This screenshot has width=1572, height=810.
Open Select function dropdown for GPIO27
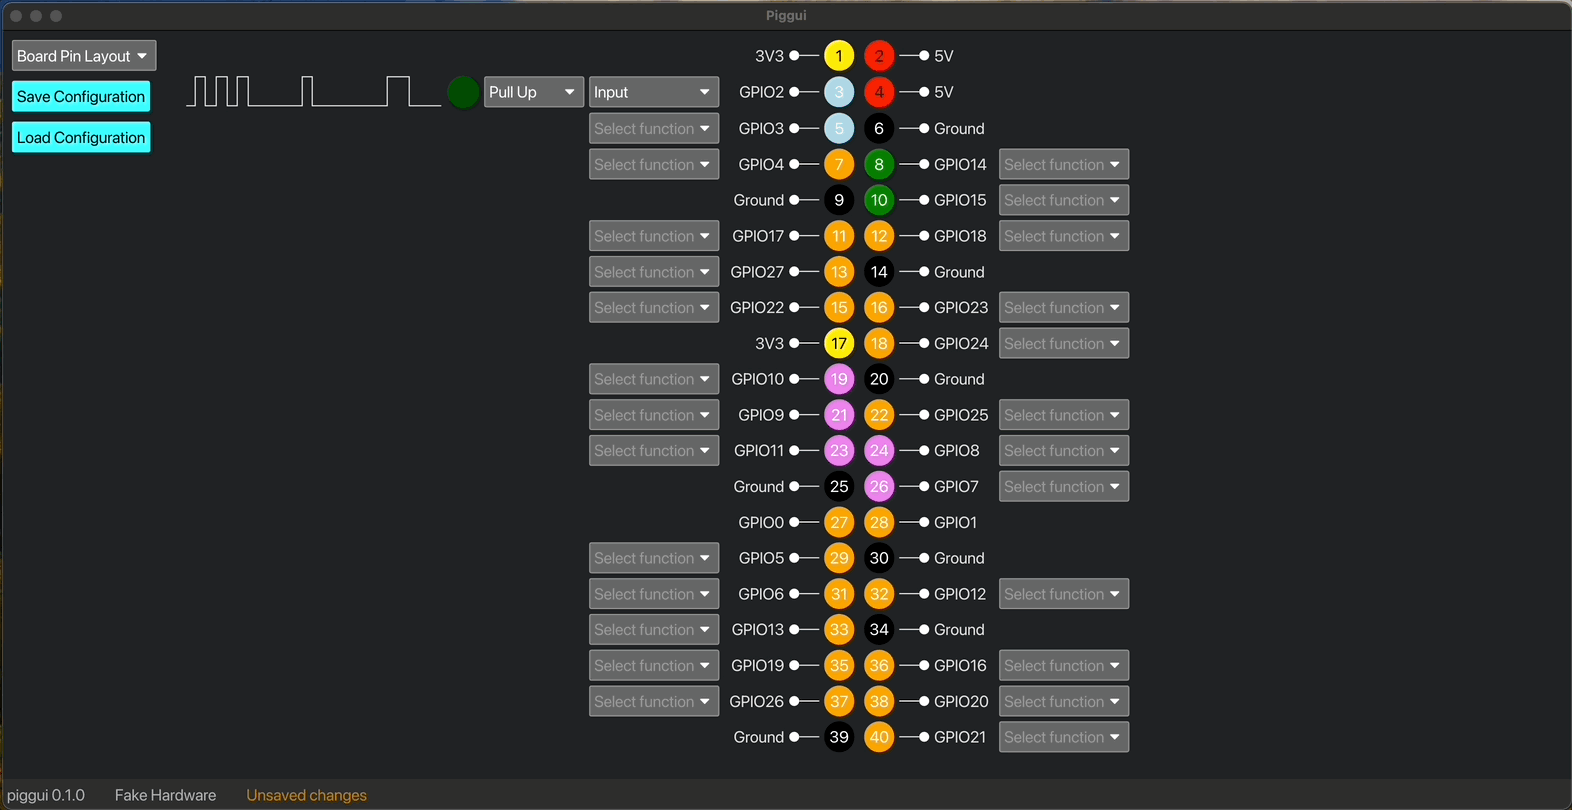pos(654,272)
